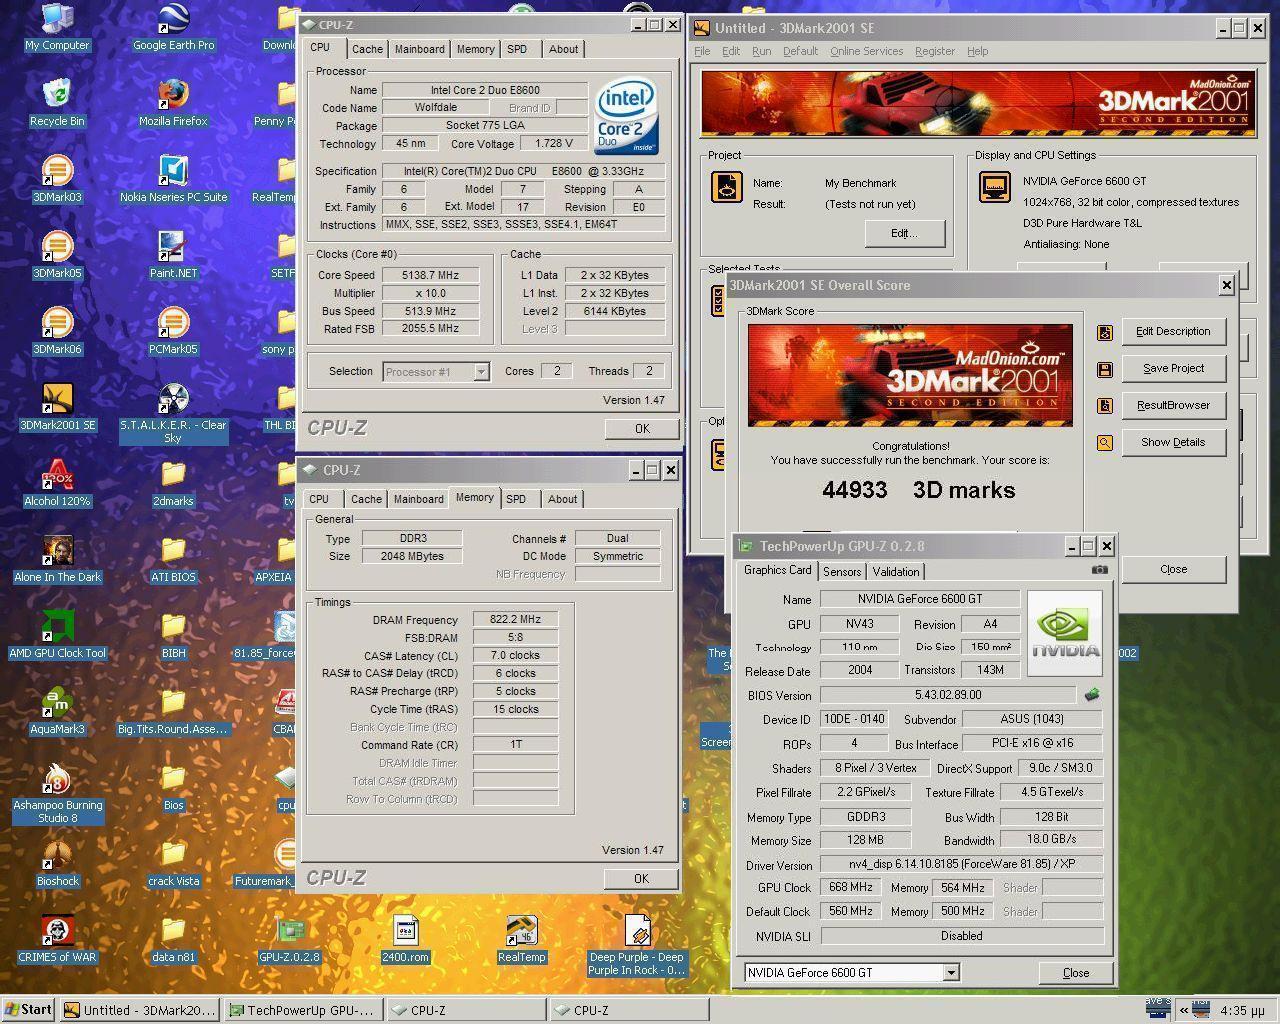1280x1024 pixels.
Task: Open GPU-Z.0.2.8 desktop icon
Action: [x=289, y=939]
